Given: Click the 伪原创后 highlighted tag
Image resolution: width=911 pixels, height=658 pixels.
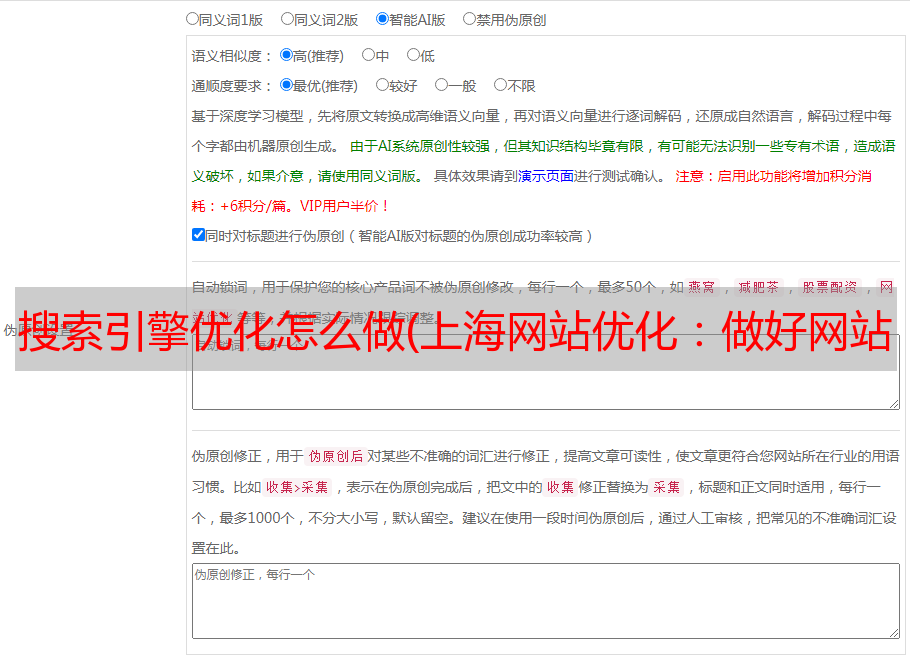Looking at the screenshot, I should coord(336,456).
